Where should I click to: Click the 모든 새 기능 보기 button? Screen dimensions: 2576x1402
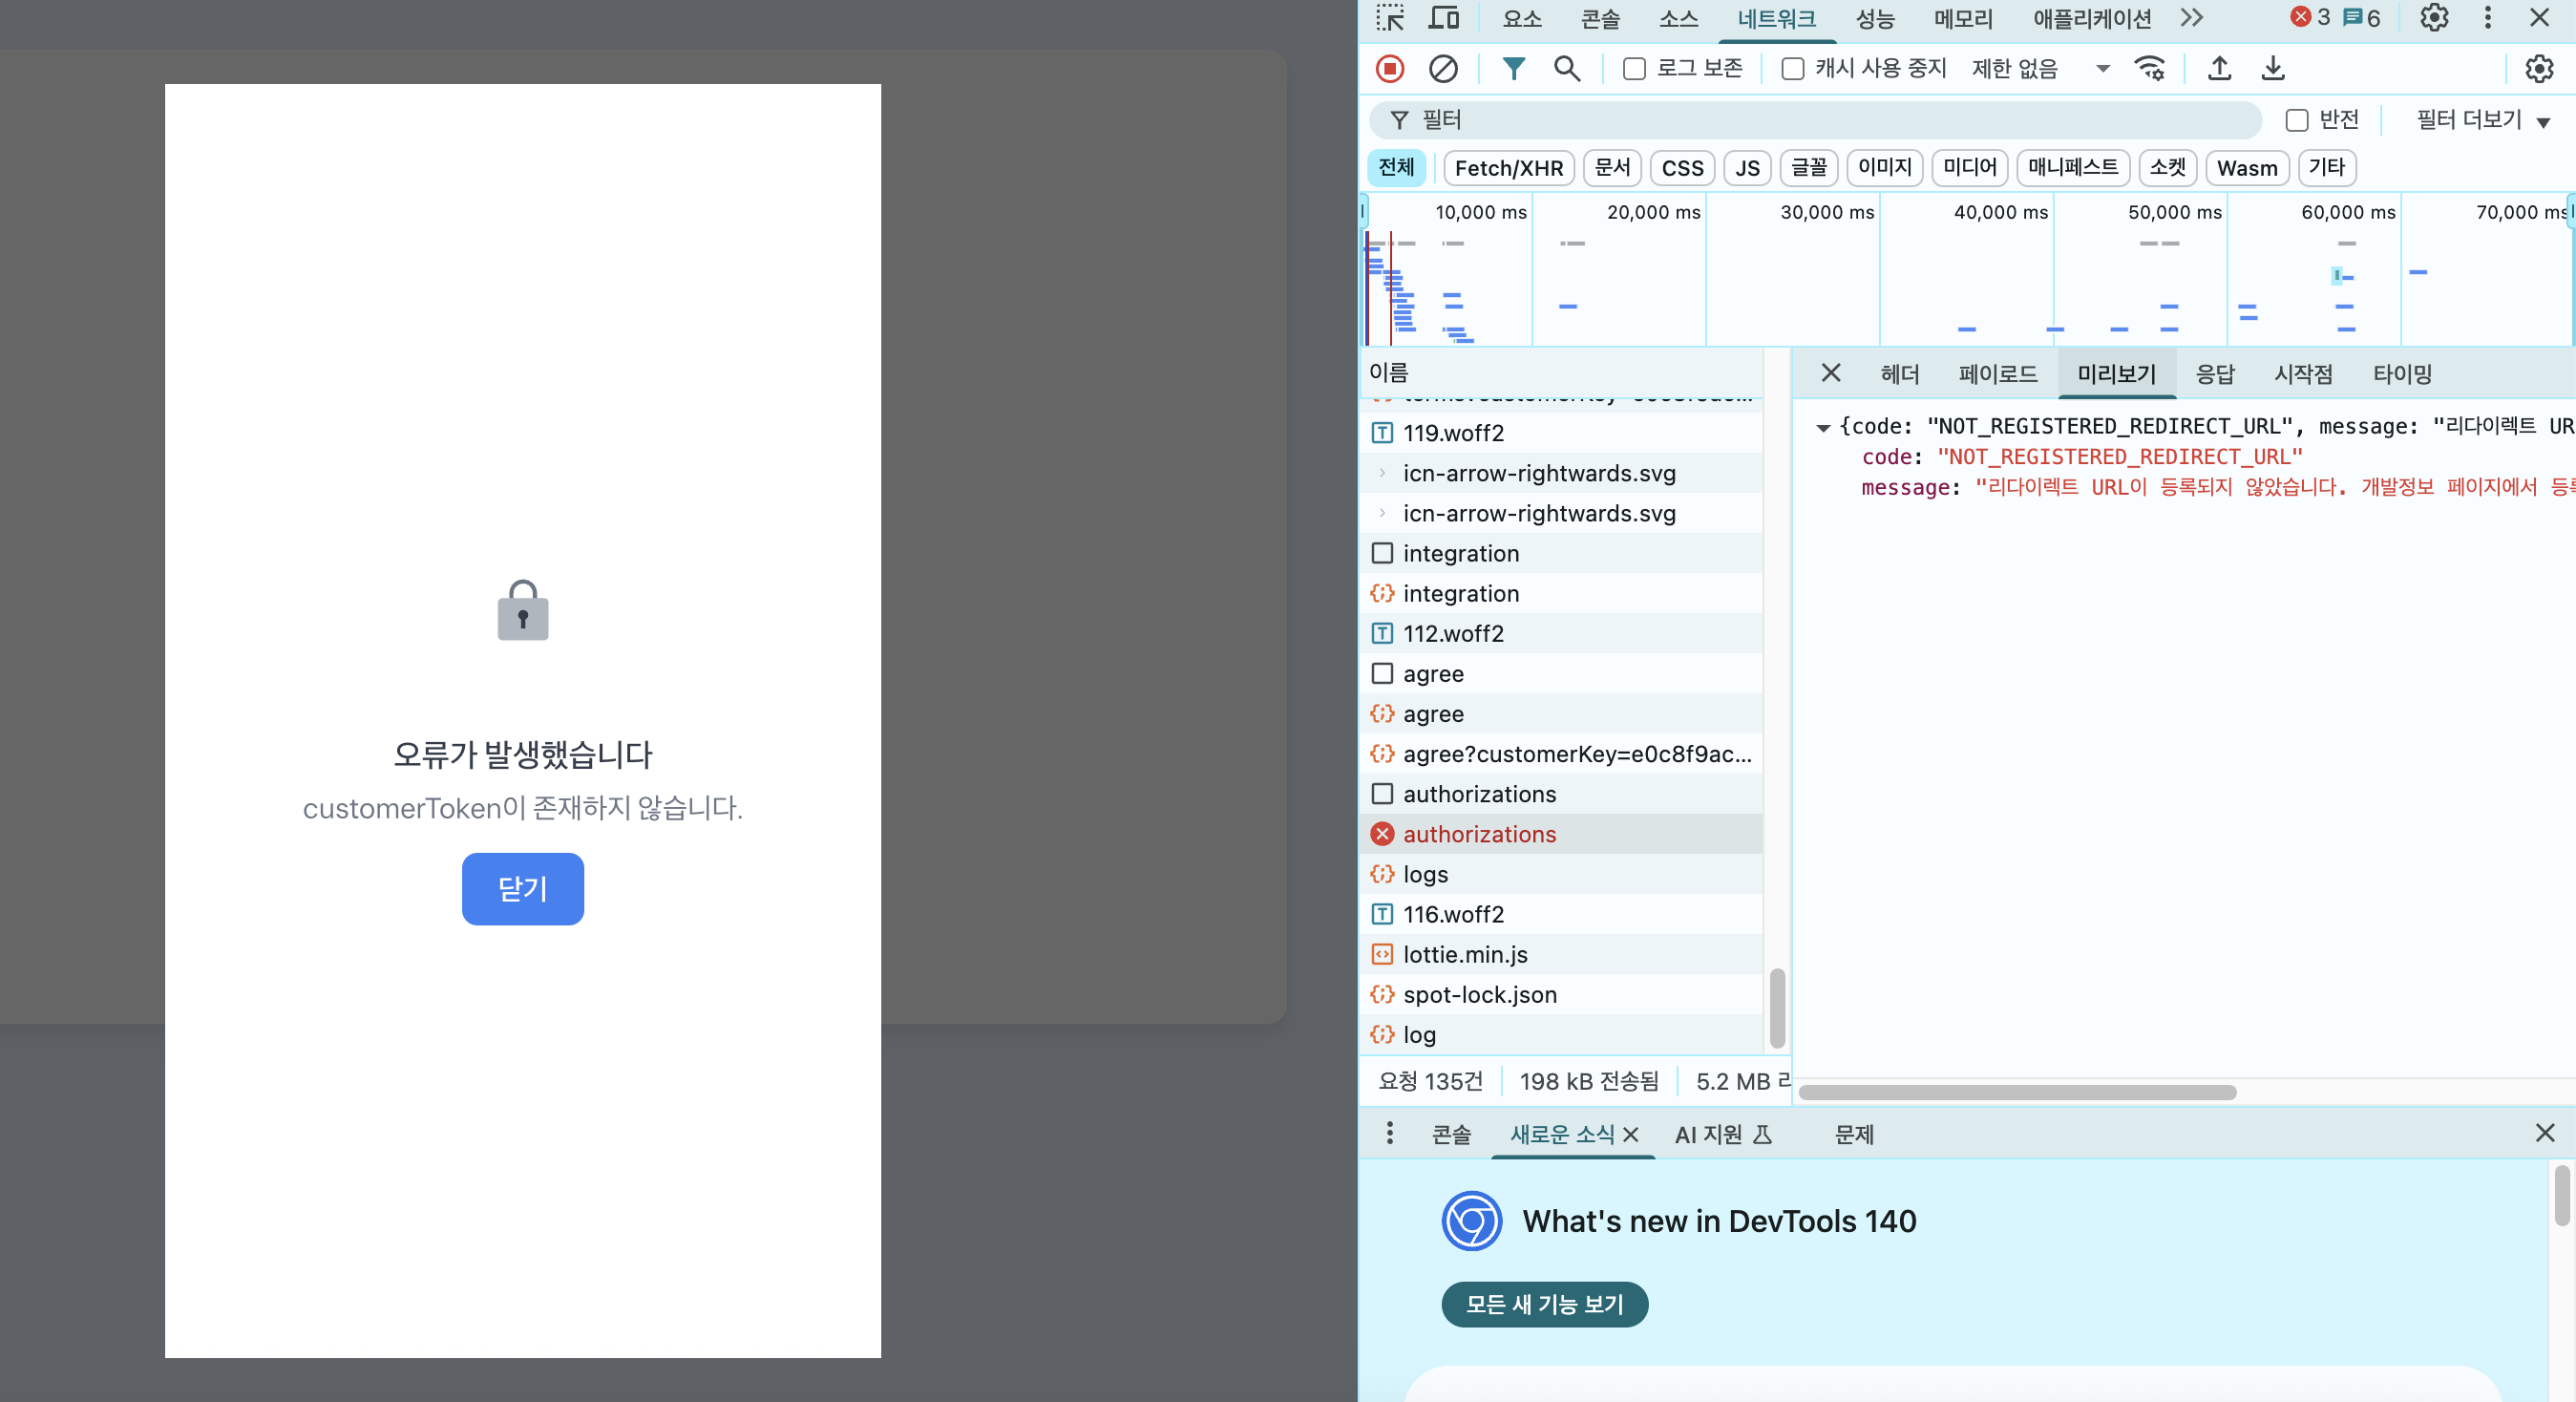1544,1304
